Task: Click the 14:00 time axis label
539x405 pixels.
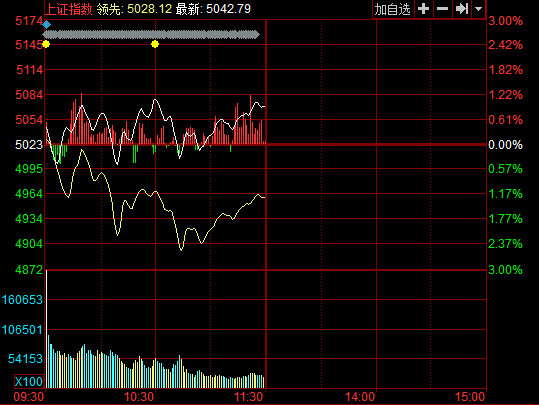Action: pos(360,397)
